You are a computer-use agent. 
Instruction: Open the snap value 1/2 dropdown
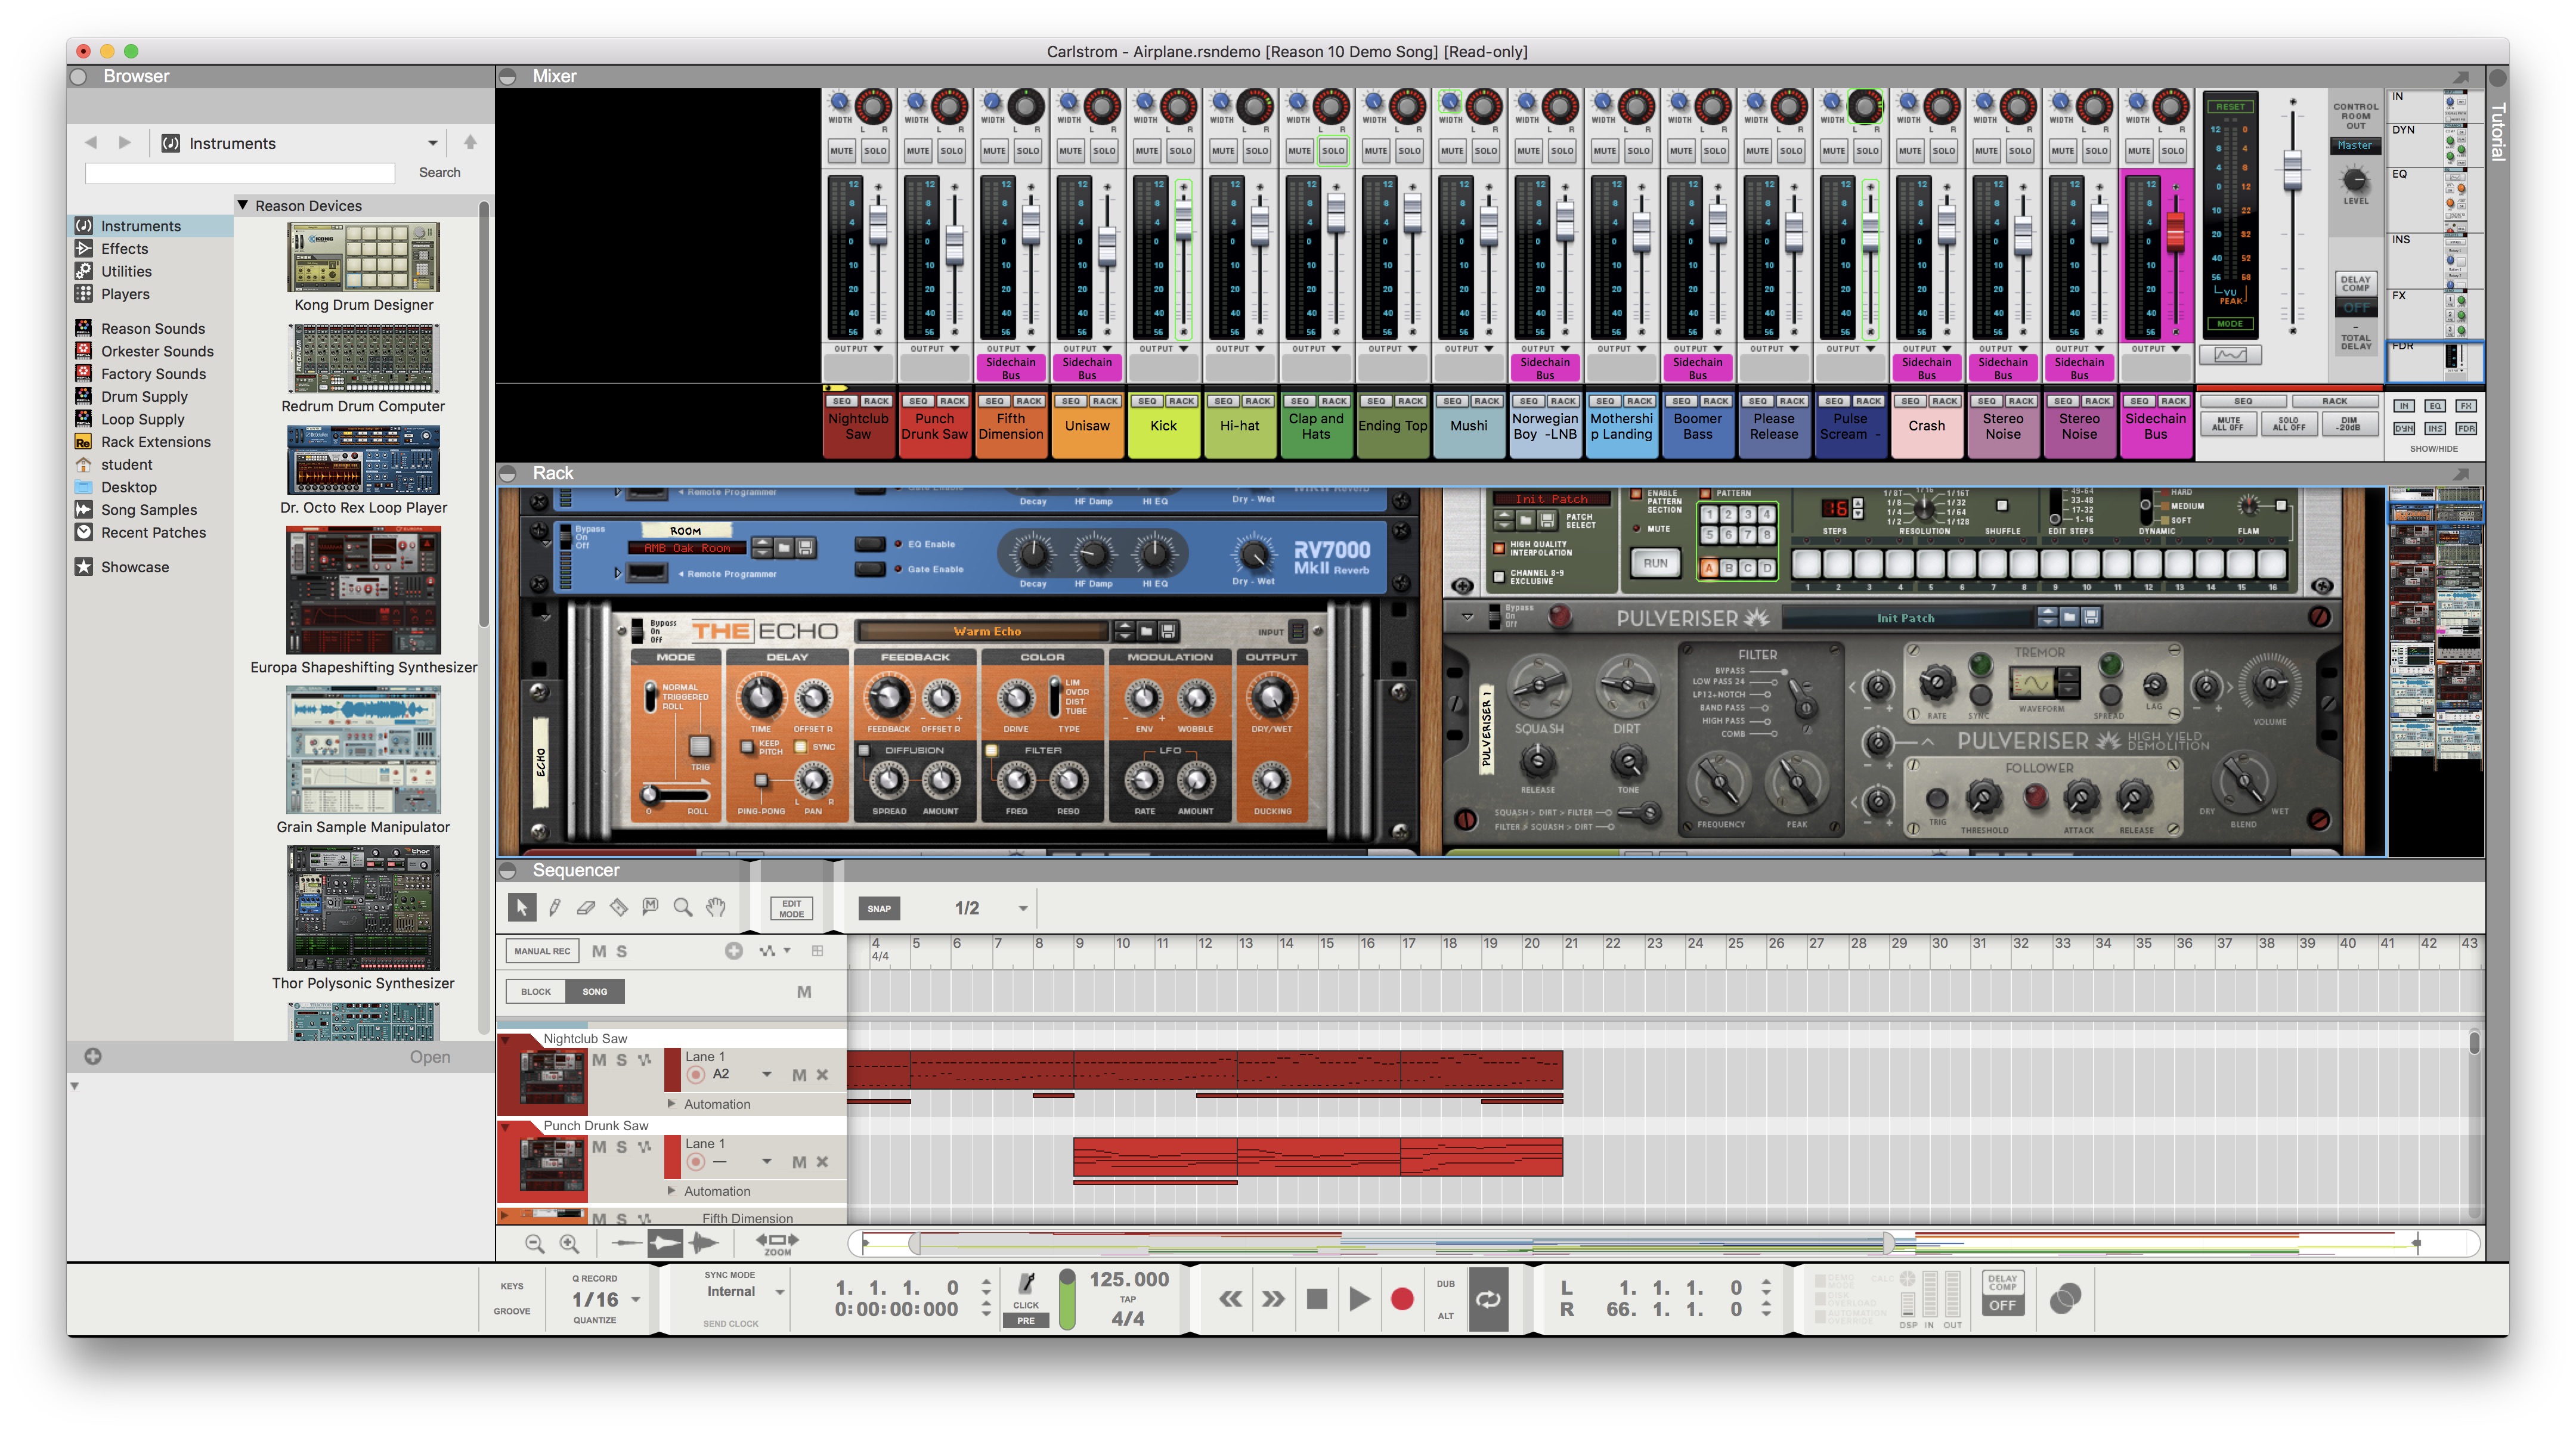(x=1022, y=908)
